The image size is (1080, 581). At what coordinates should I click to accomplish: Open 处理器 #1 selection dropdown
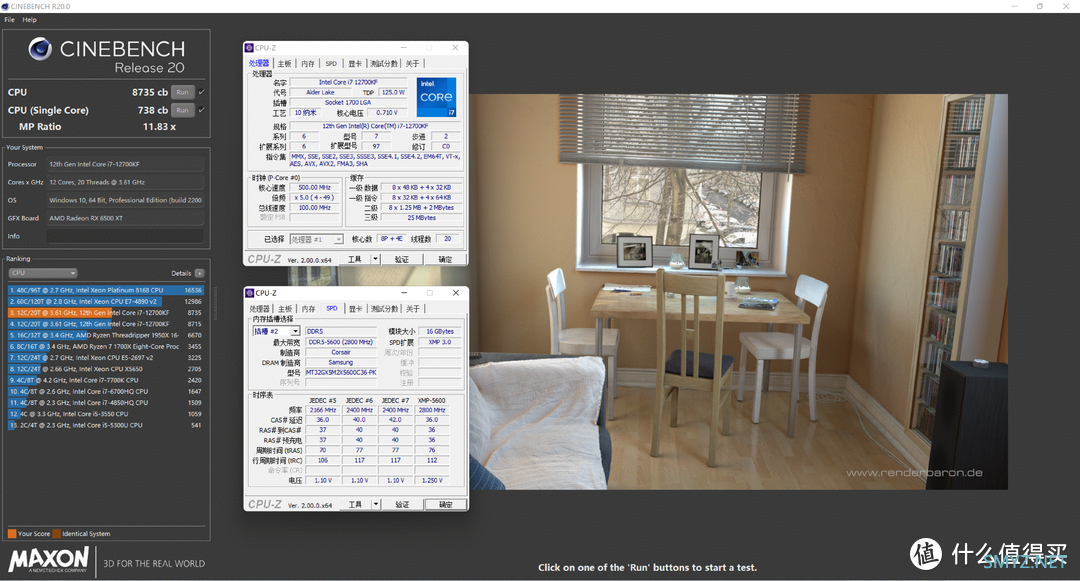[x=316, y=239]
